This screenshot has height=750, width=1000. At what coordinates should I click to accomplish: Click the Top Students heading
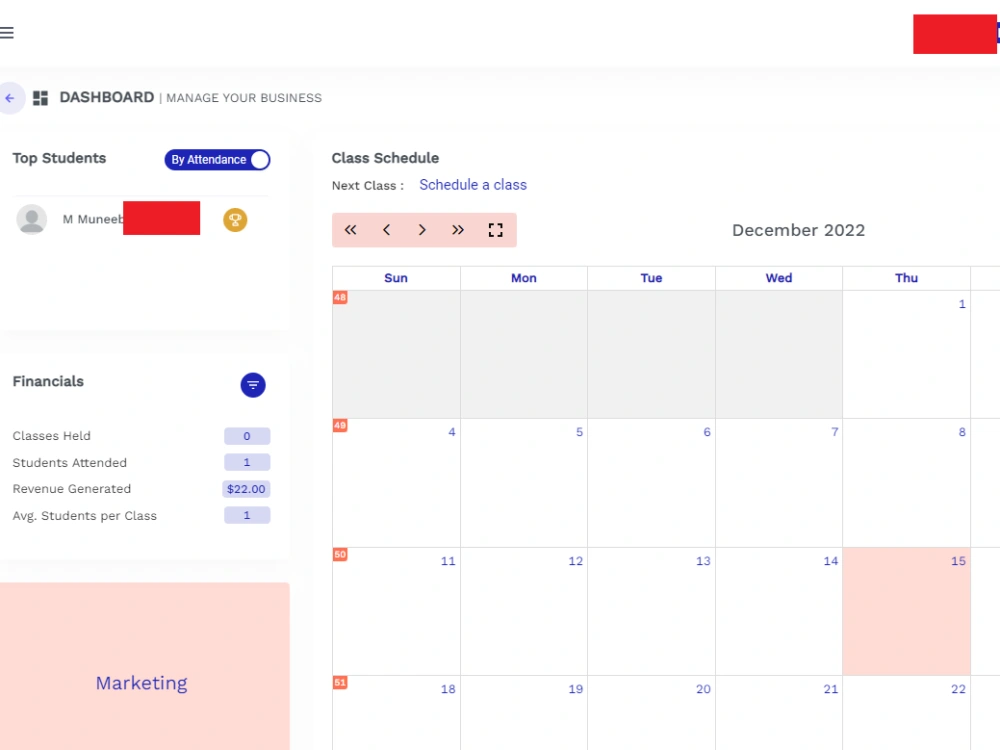(59, 158)
